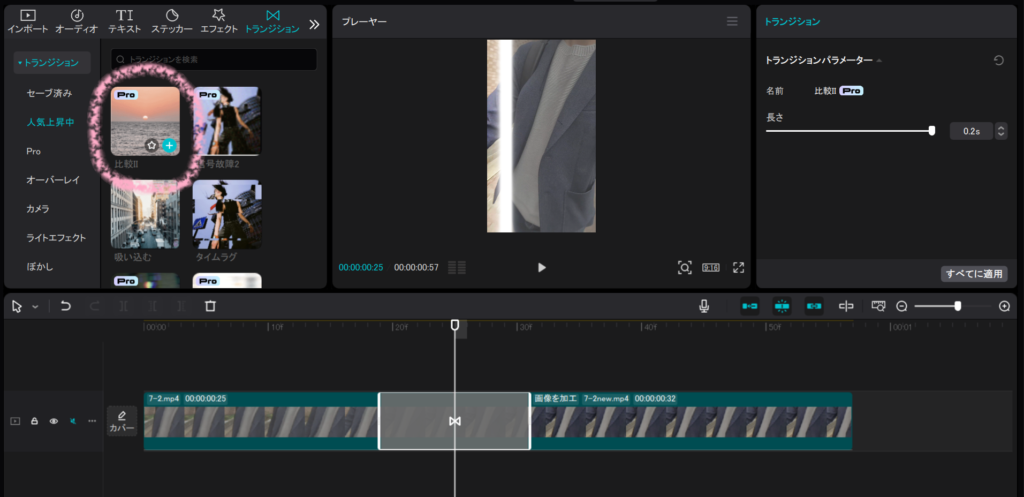Click the 0.2s duration value field
Image resolution: width=1024 pixels, height=497 pixels.
pyautogui.click(x=970, y=131)
